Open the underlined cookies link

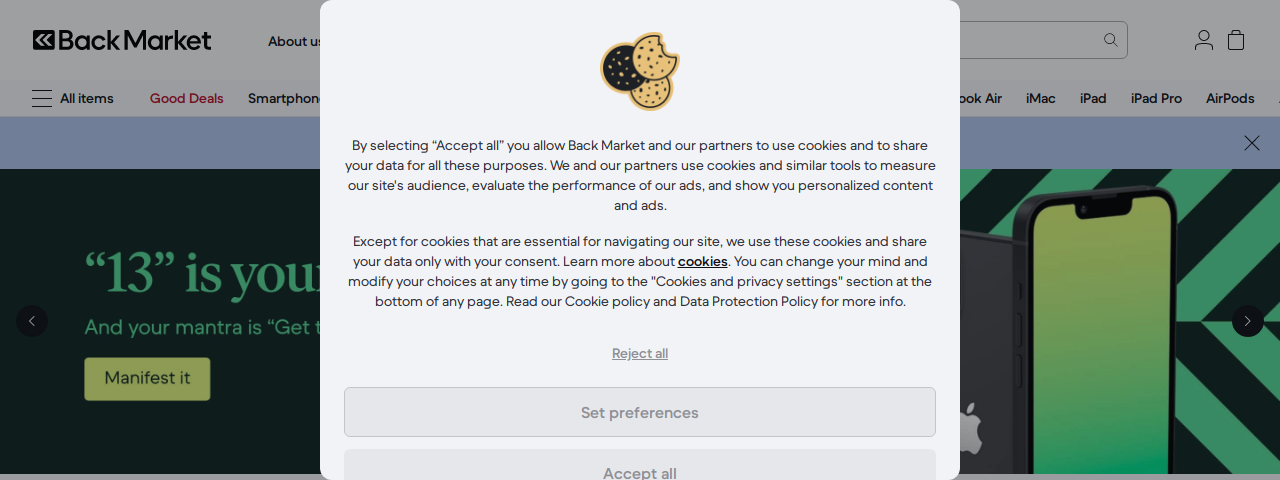pos(703,261)
